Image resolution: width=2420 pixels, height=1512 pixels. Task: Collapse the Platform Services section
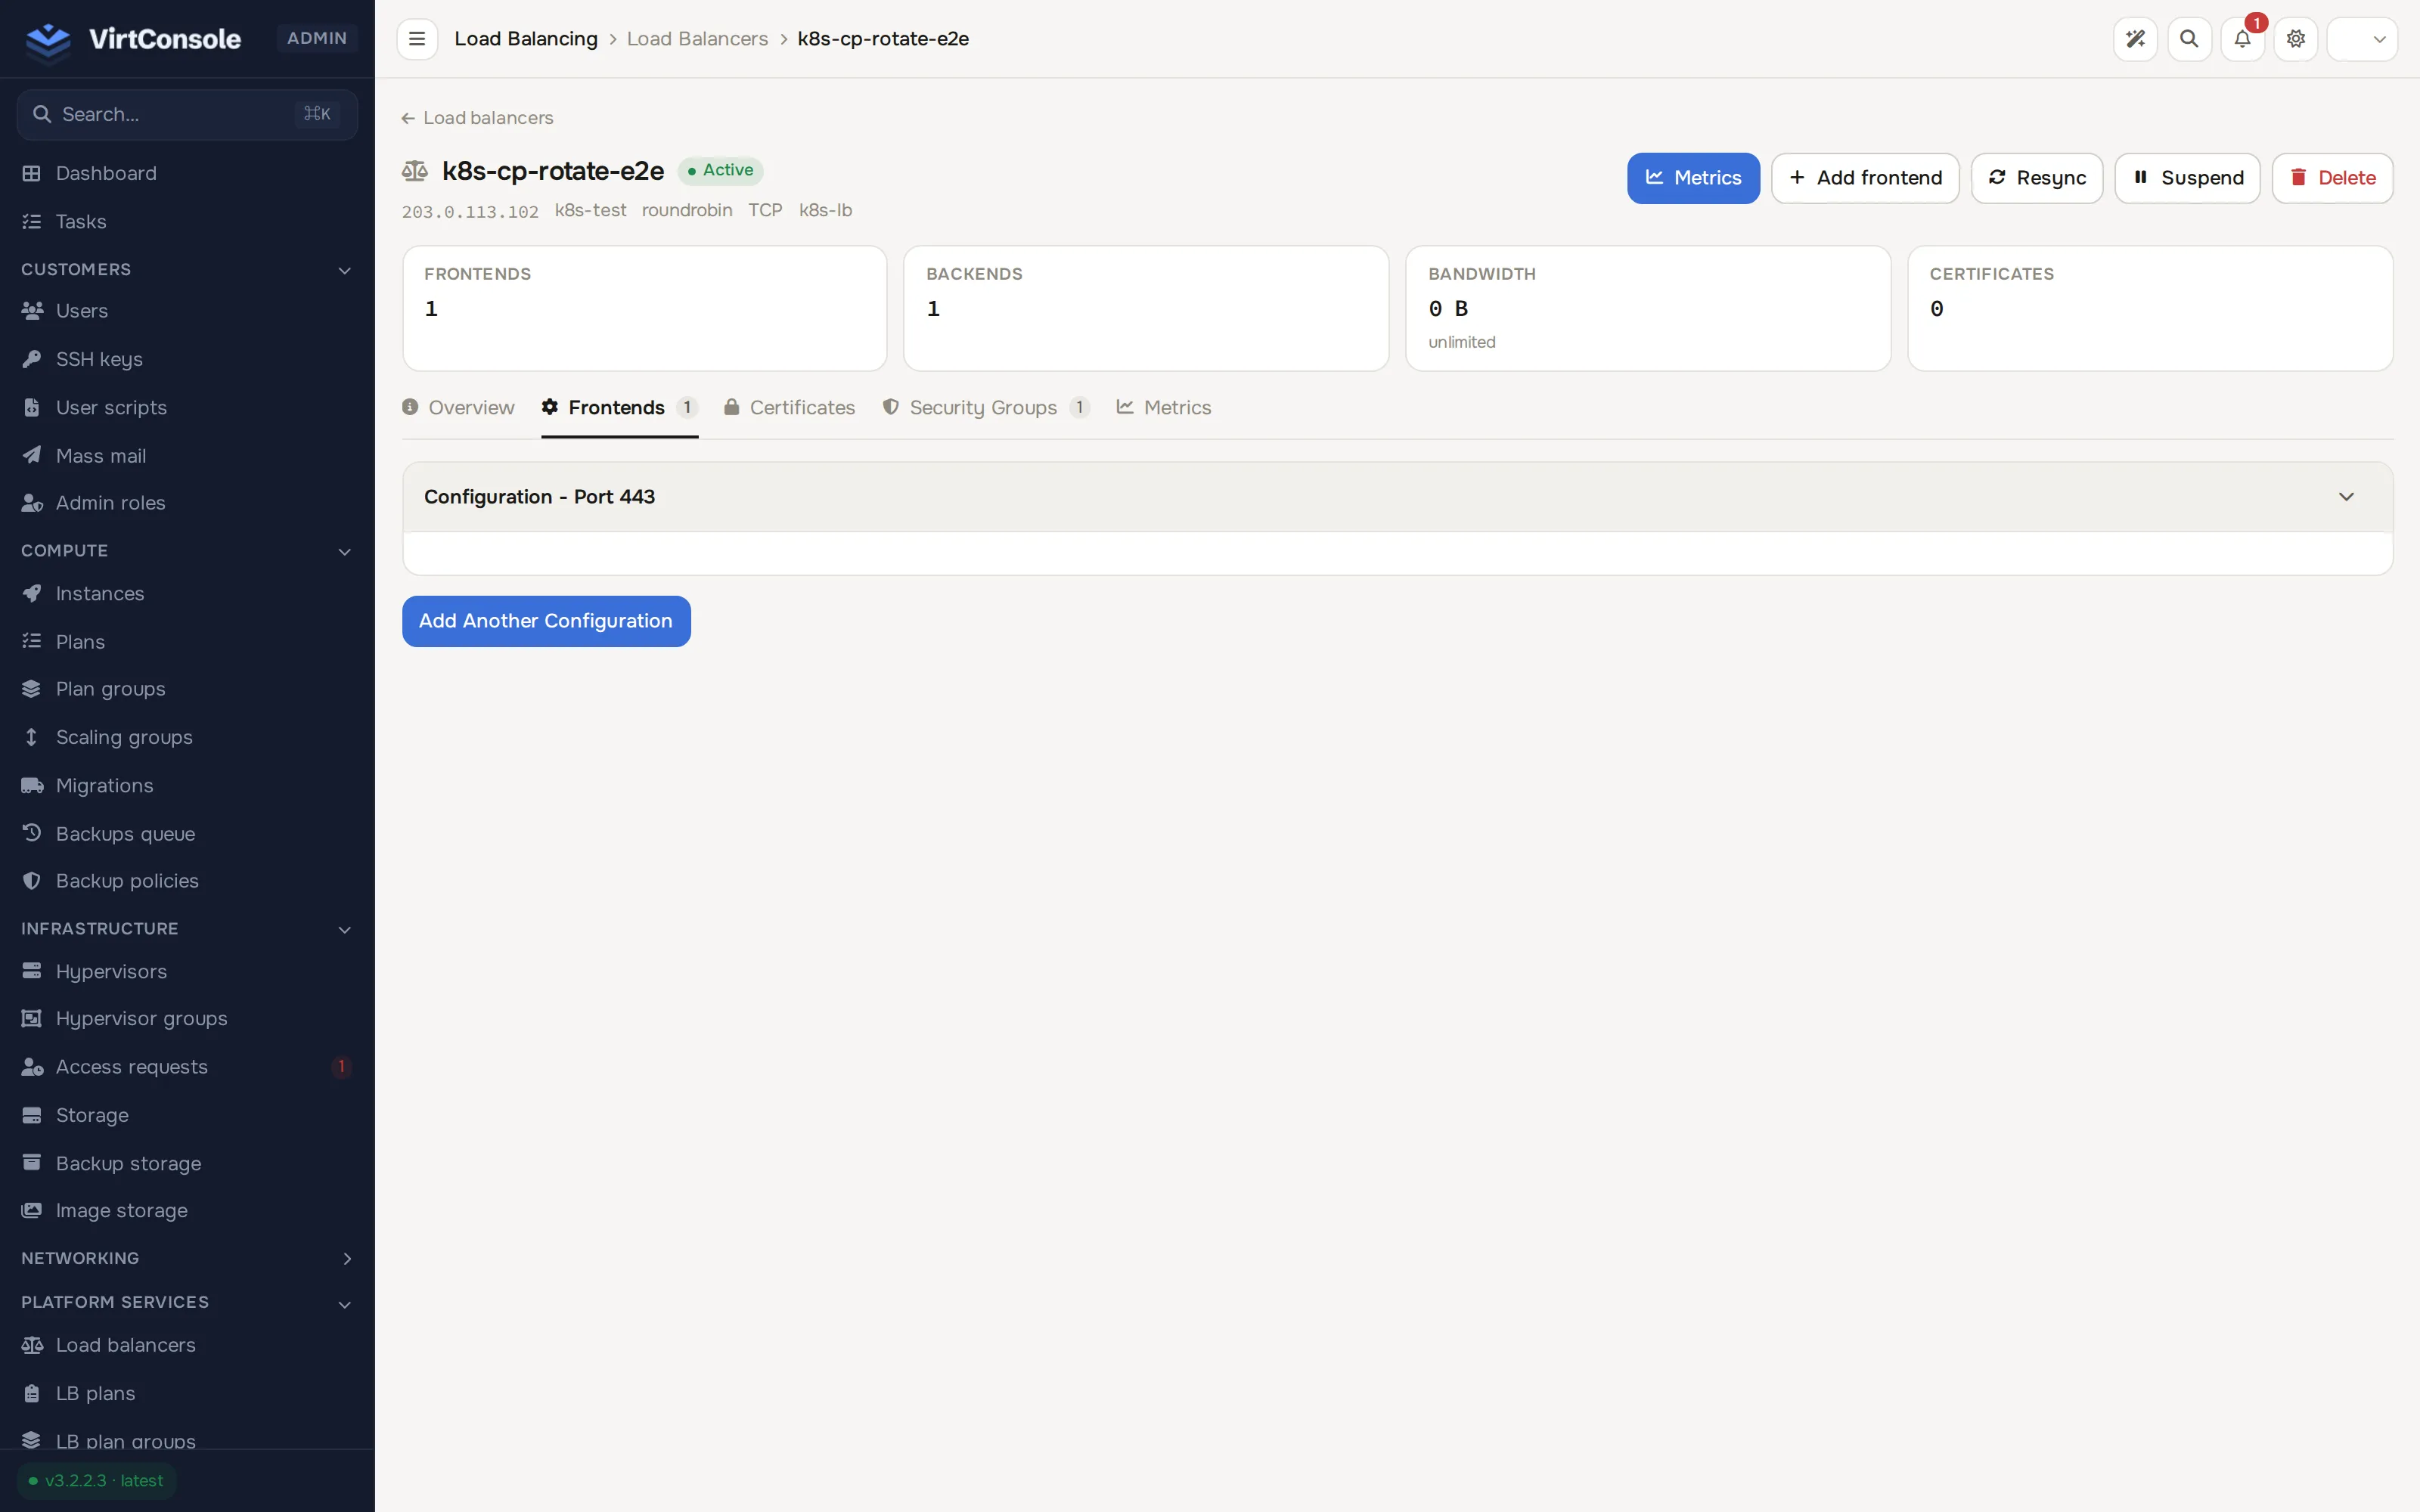pos(187,1303)
